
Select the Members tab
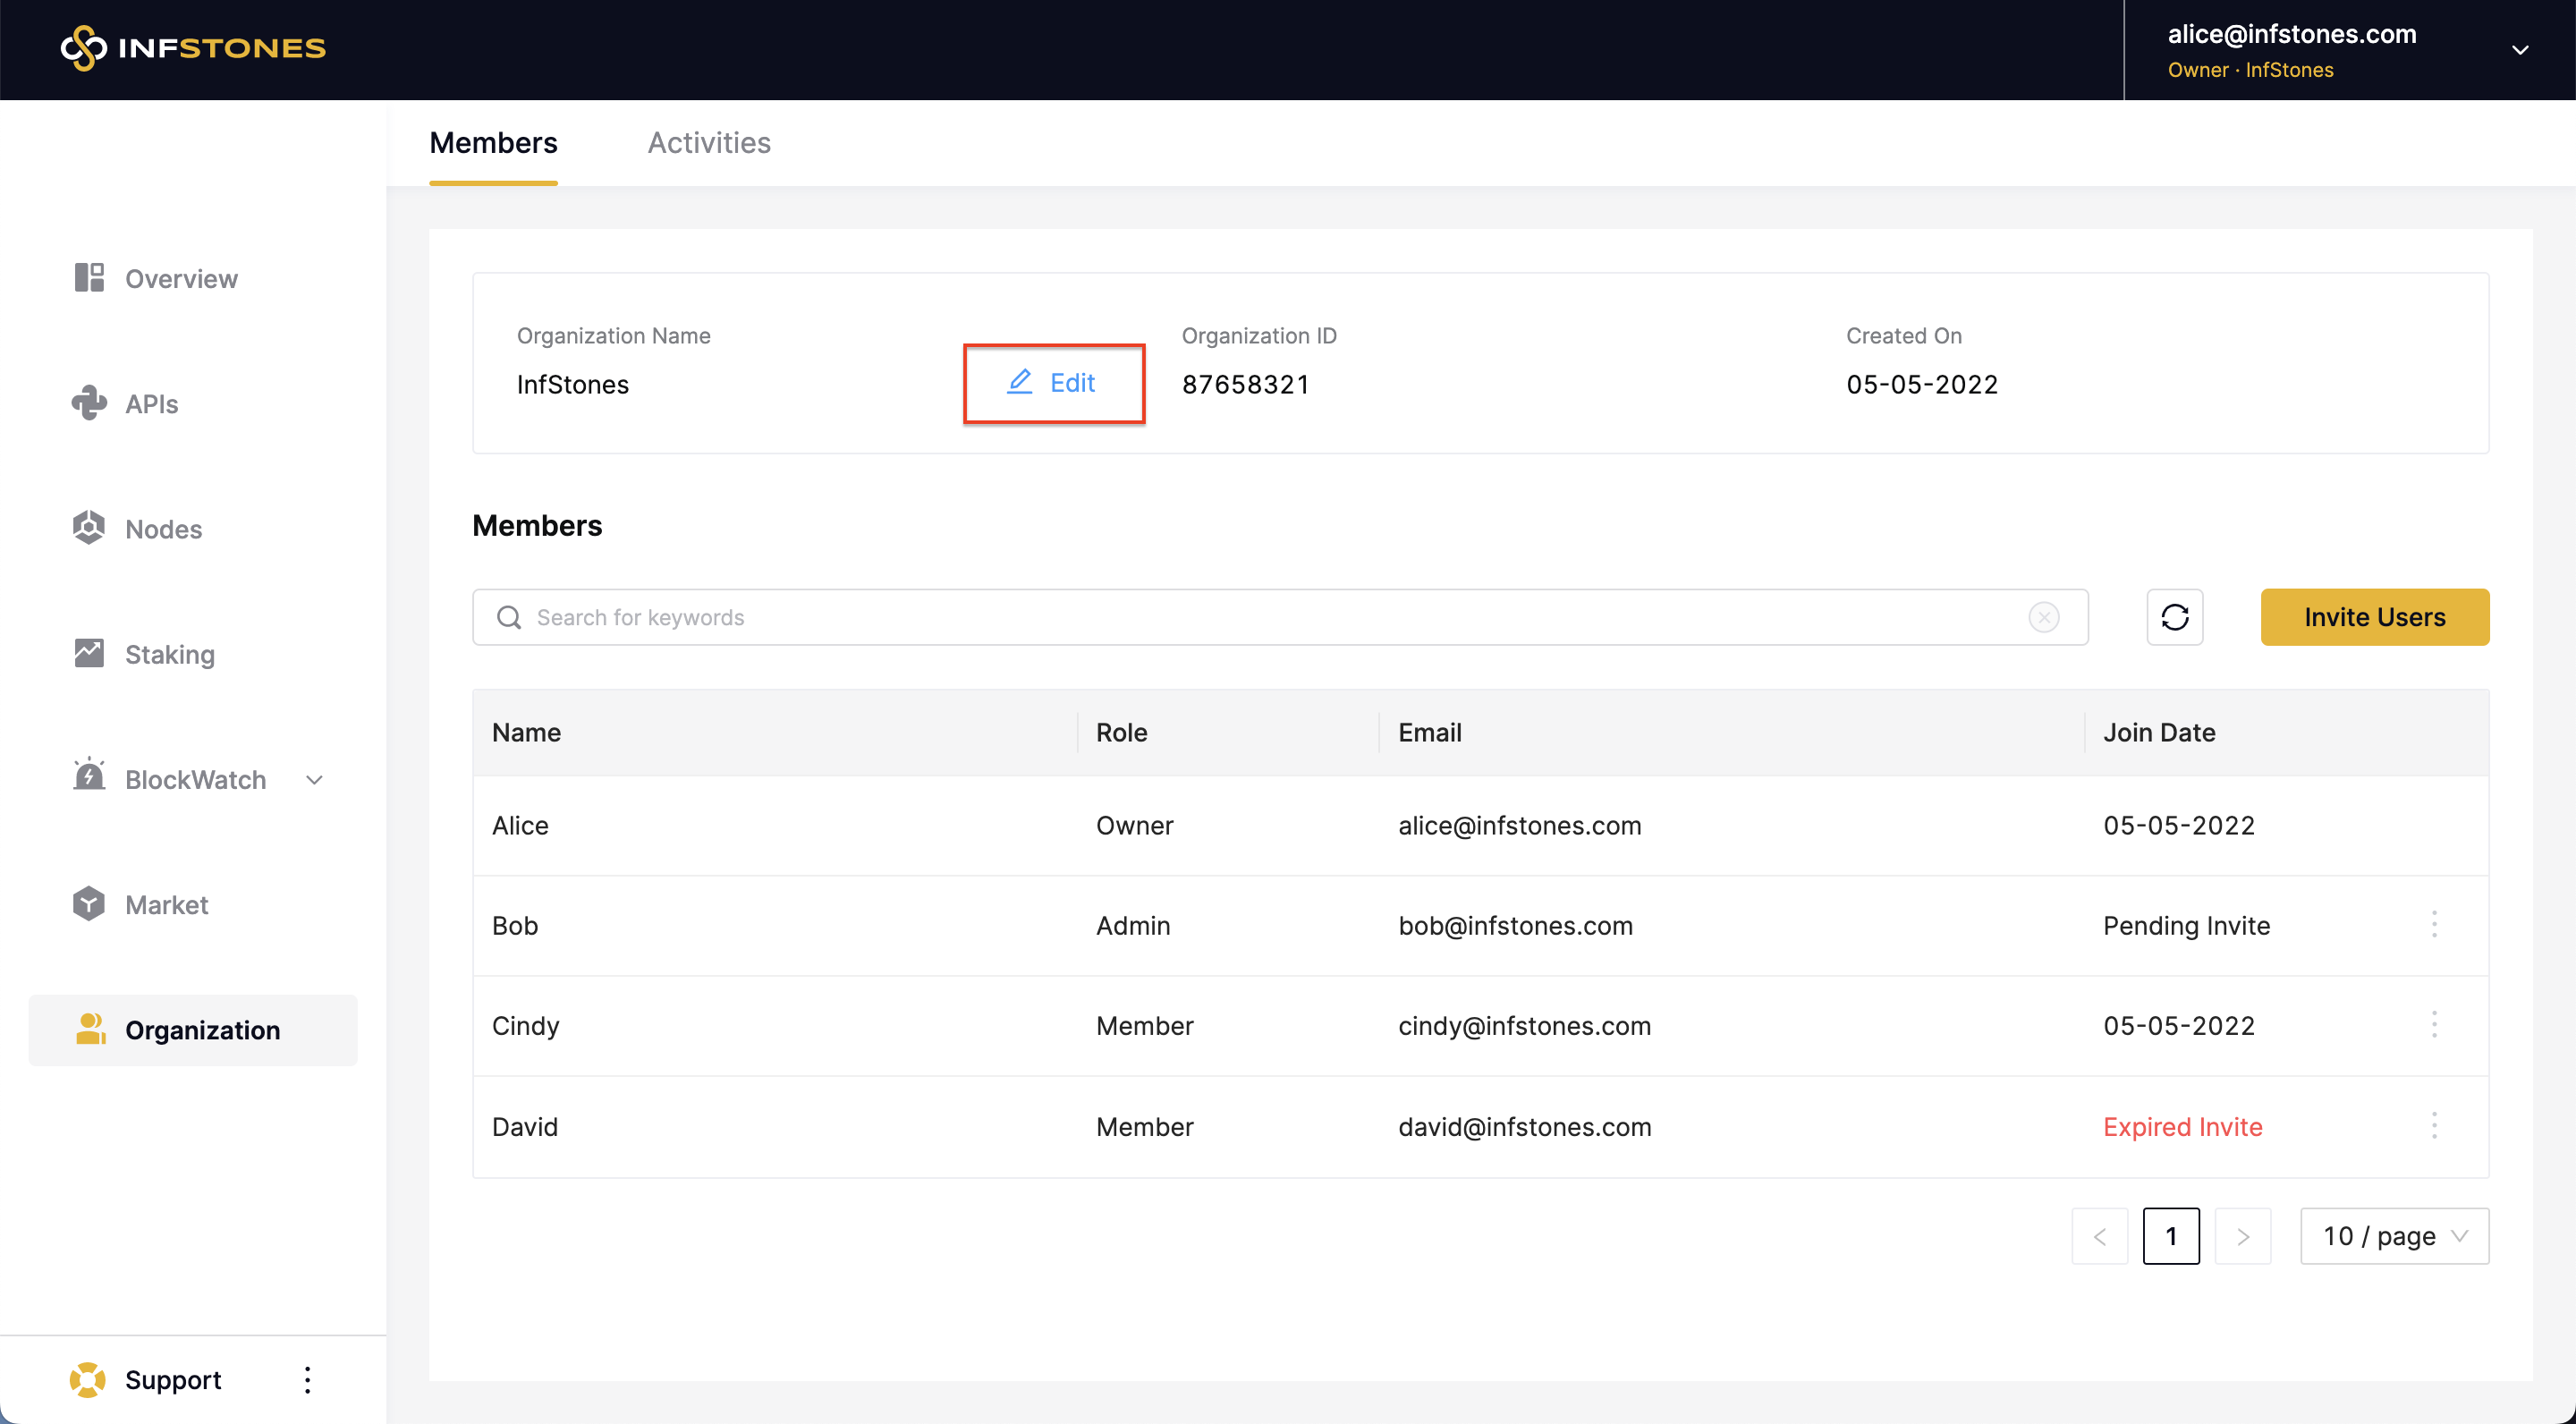tap(493, 143)
